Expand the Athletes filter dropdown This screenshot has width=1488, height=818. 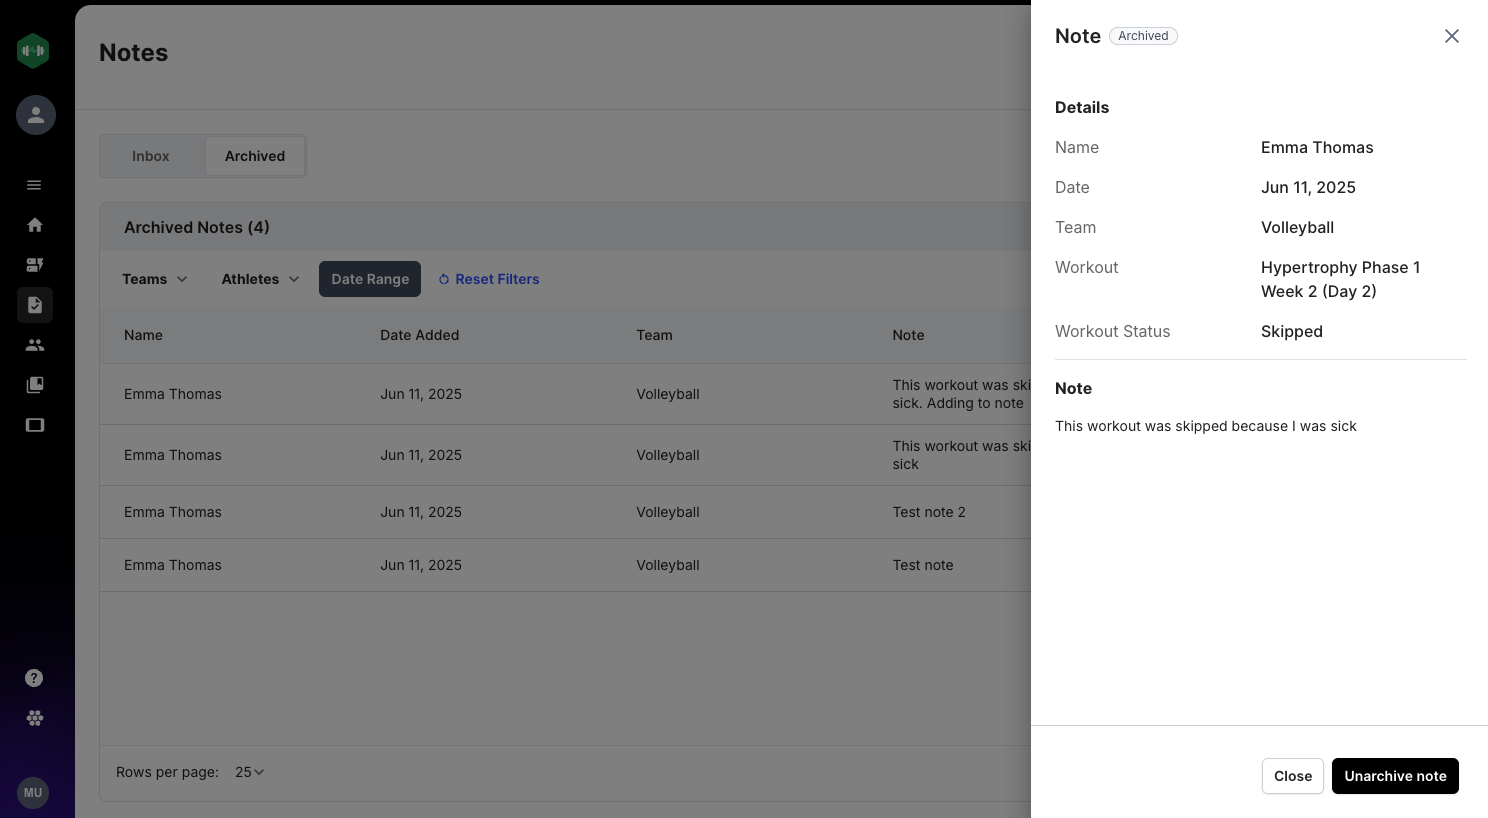click(260, 279)
